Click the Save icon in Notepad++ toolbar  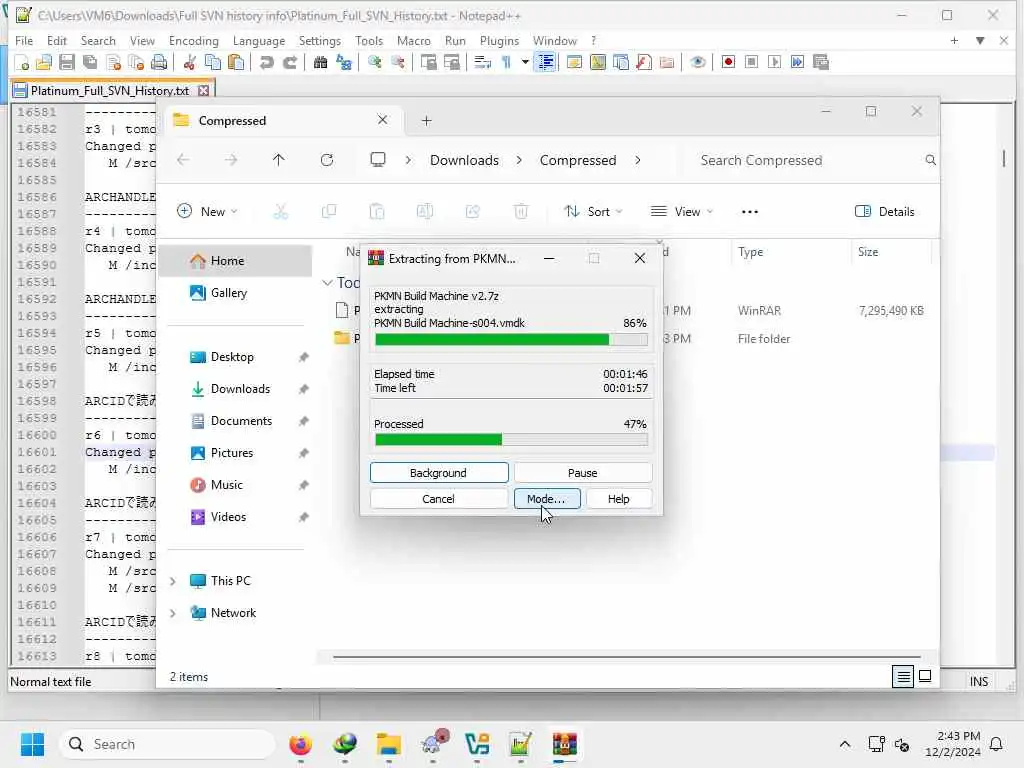(67, 63)
